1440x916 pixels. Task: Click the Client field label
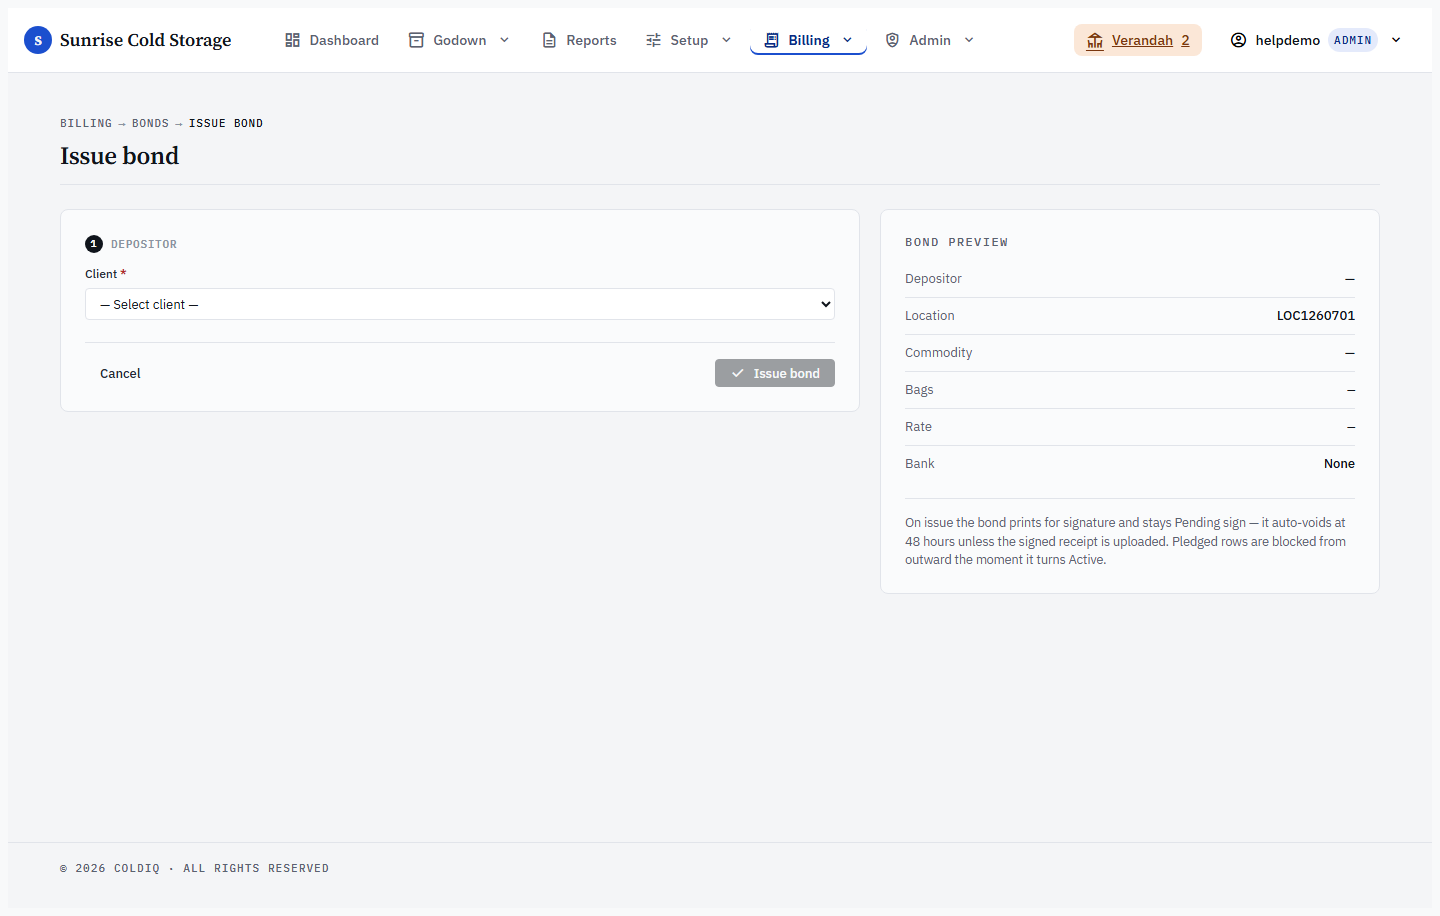tap(105, 274)
